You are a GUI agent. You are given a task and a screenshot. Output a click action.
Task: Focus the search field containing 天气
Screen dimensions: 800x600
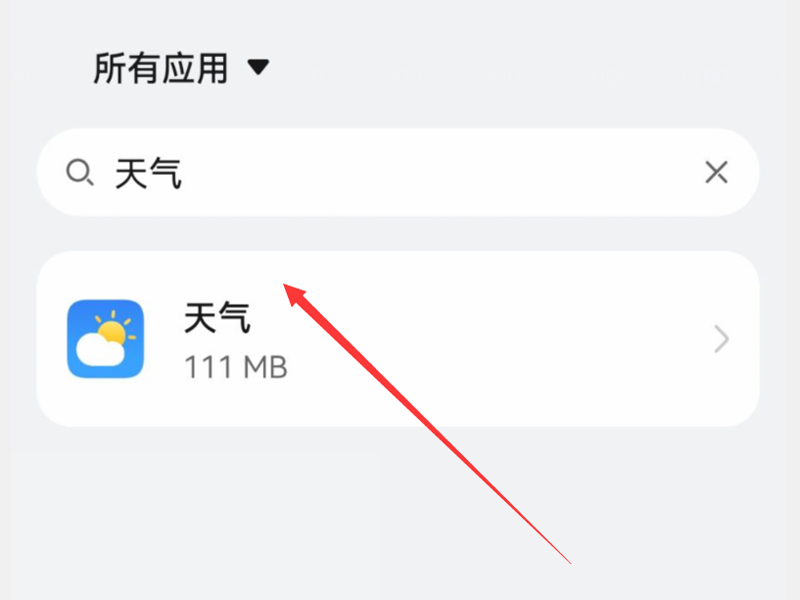(398, 172)
